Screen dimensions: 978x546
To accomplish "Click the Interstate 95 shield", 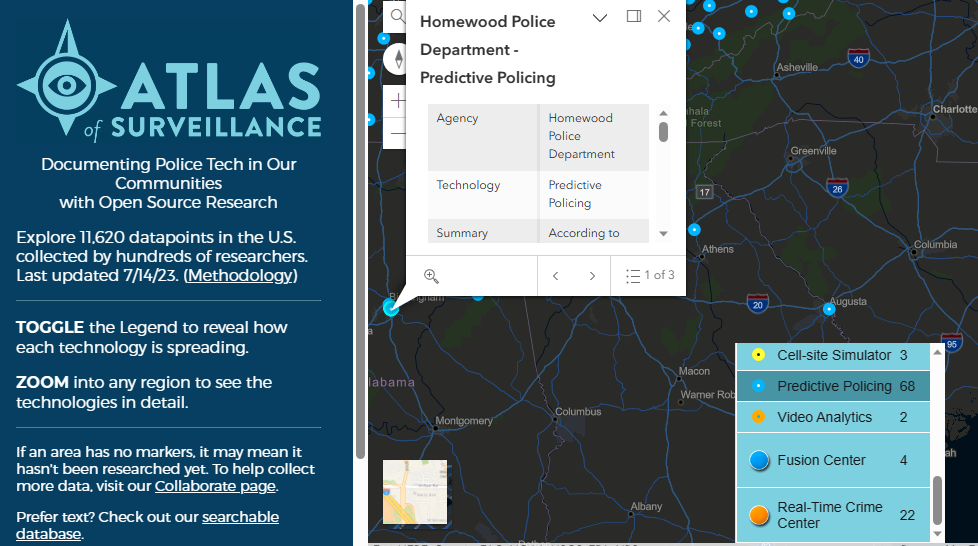I will tap(952, 343).
